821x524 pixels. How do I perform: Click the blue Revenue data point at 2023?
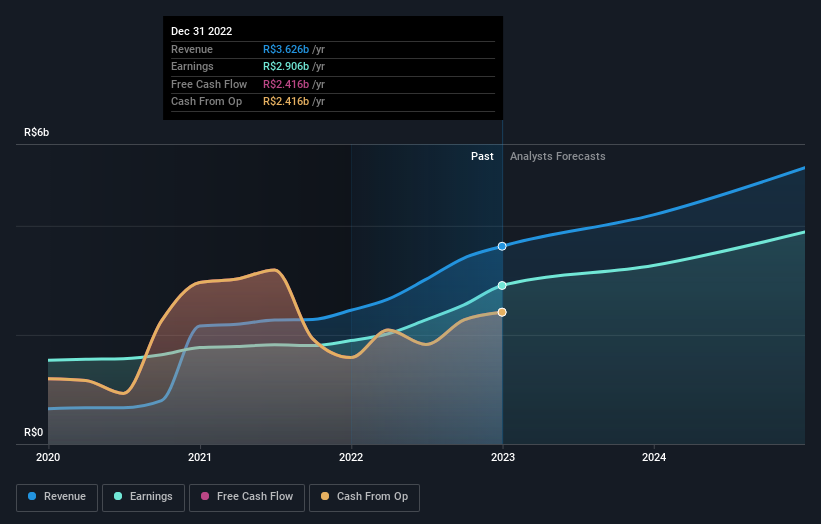[x=502, y=246]
